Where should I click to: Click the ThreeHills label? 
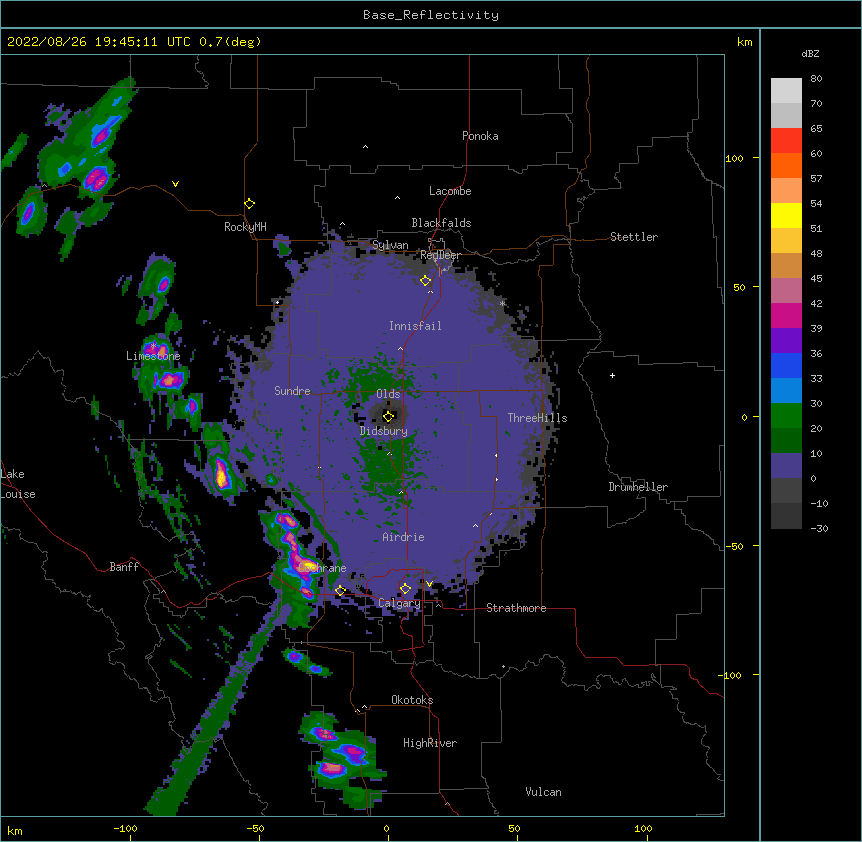click(538, 418)
